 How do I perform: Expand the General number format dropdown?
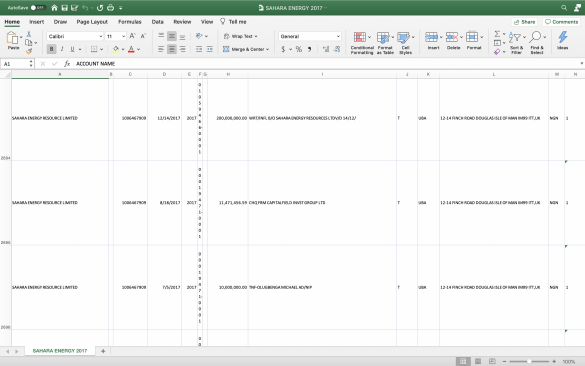click(x=310, y=36)
